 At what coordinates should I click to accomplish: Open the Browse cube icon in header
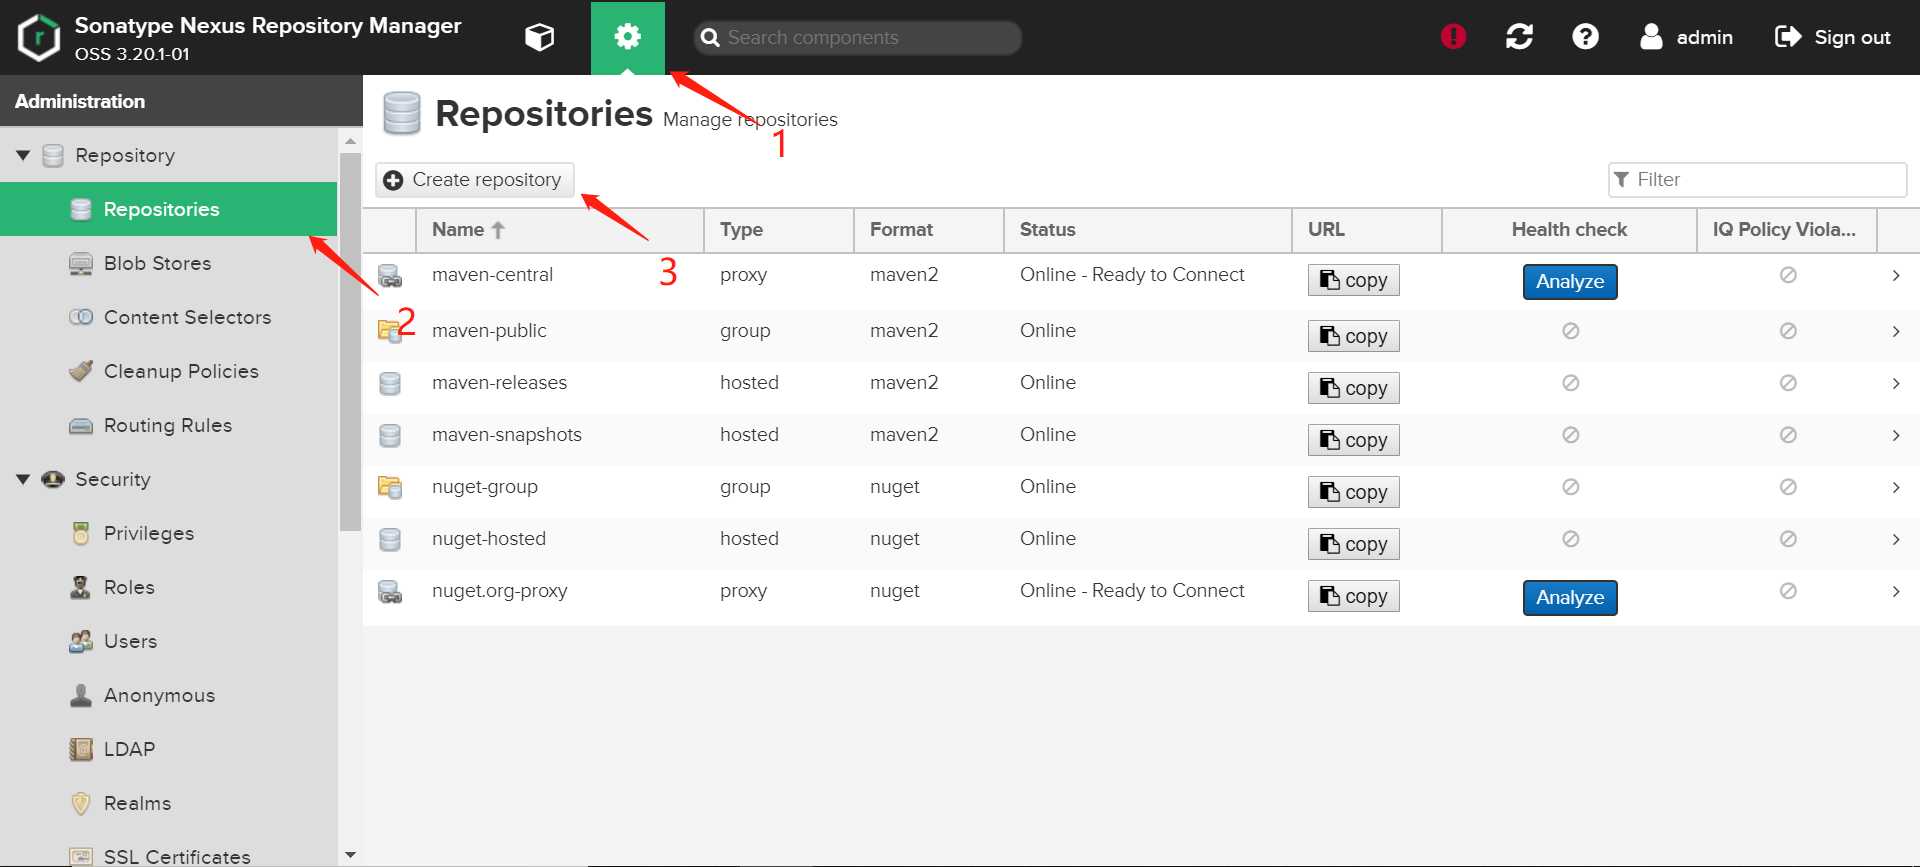[539, 37]
